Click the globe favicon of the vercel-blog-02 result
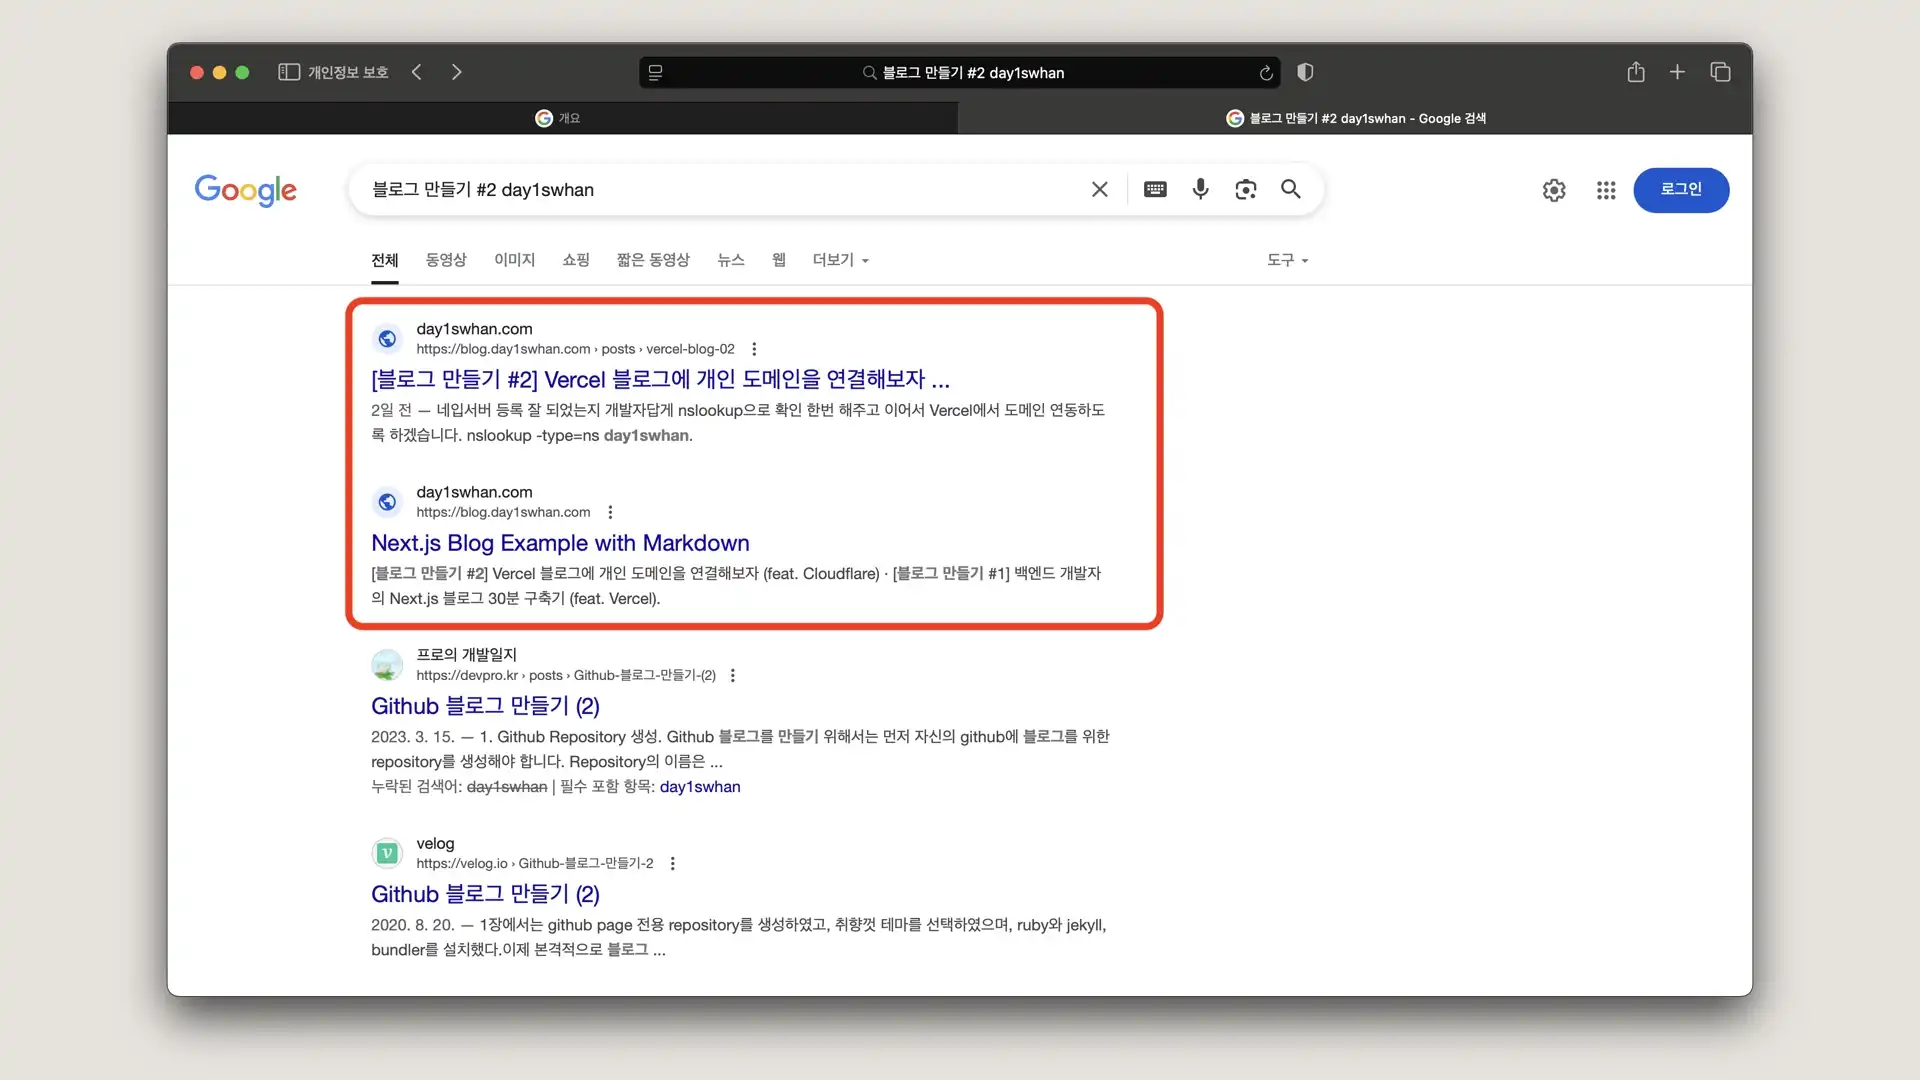This screenshot has height=1080, width=1920. click(387, 339)
